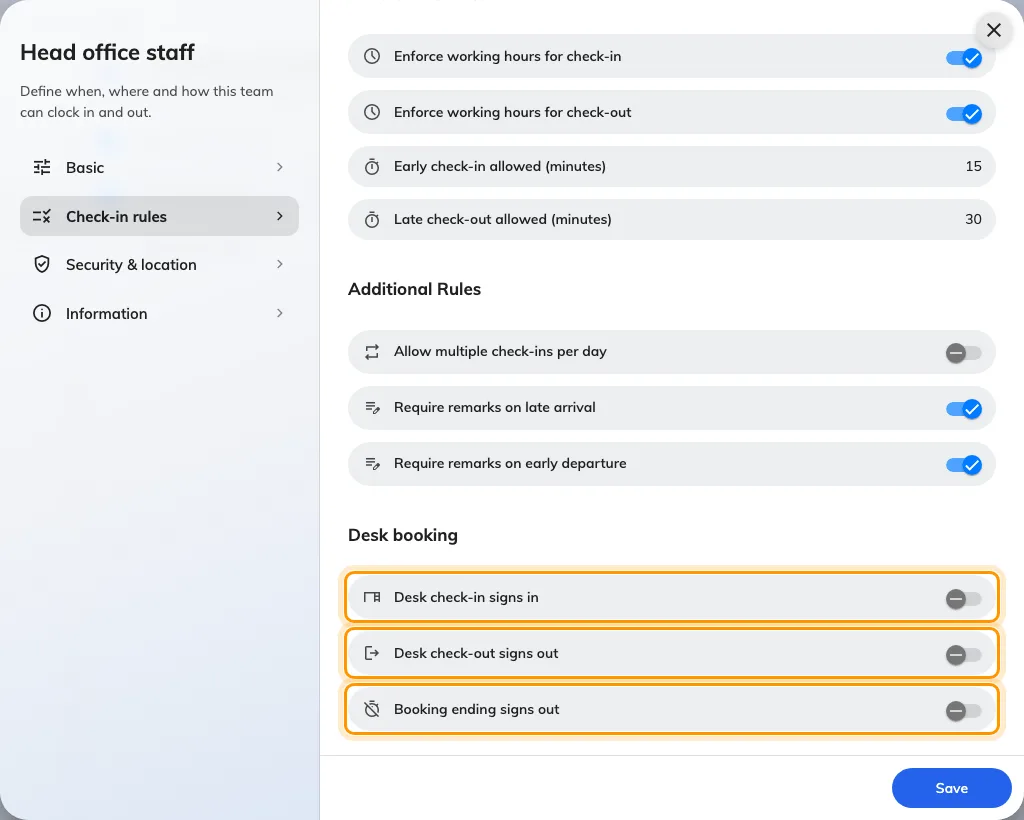
Task: Click repeat icon for Allow multiple check-ins
Action: click(372, 352)
